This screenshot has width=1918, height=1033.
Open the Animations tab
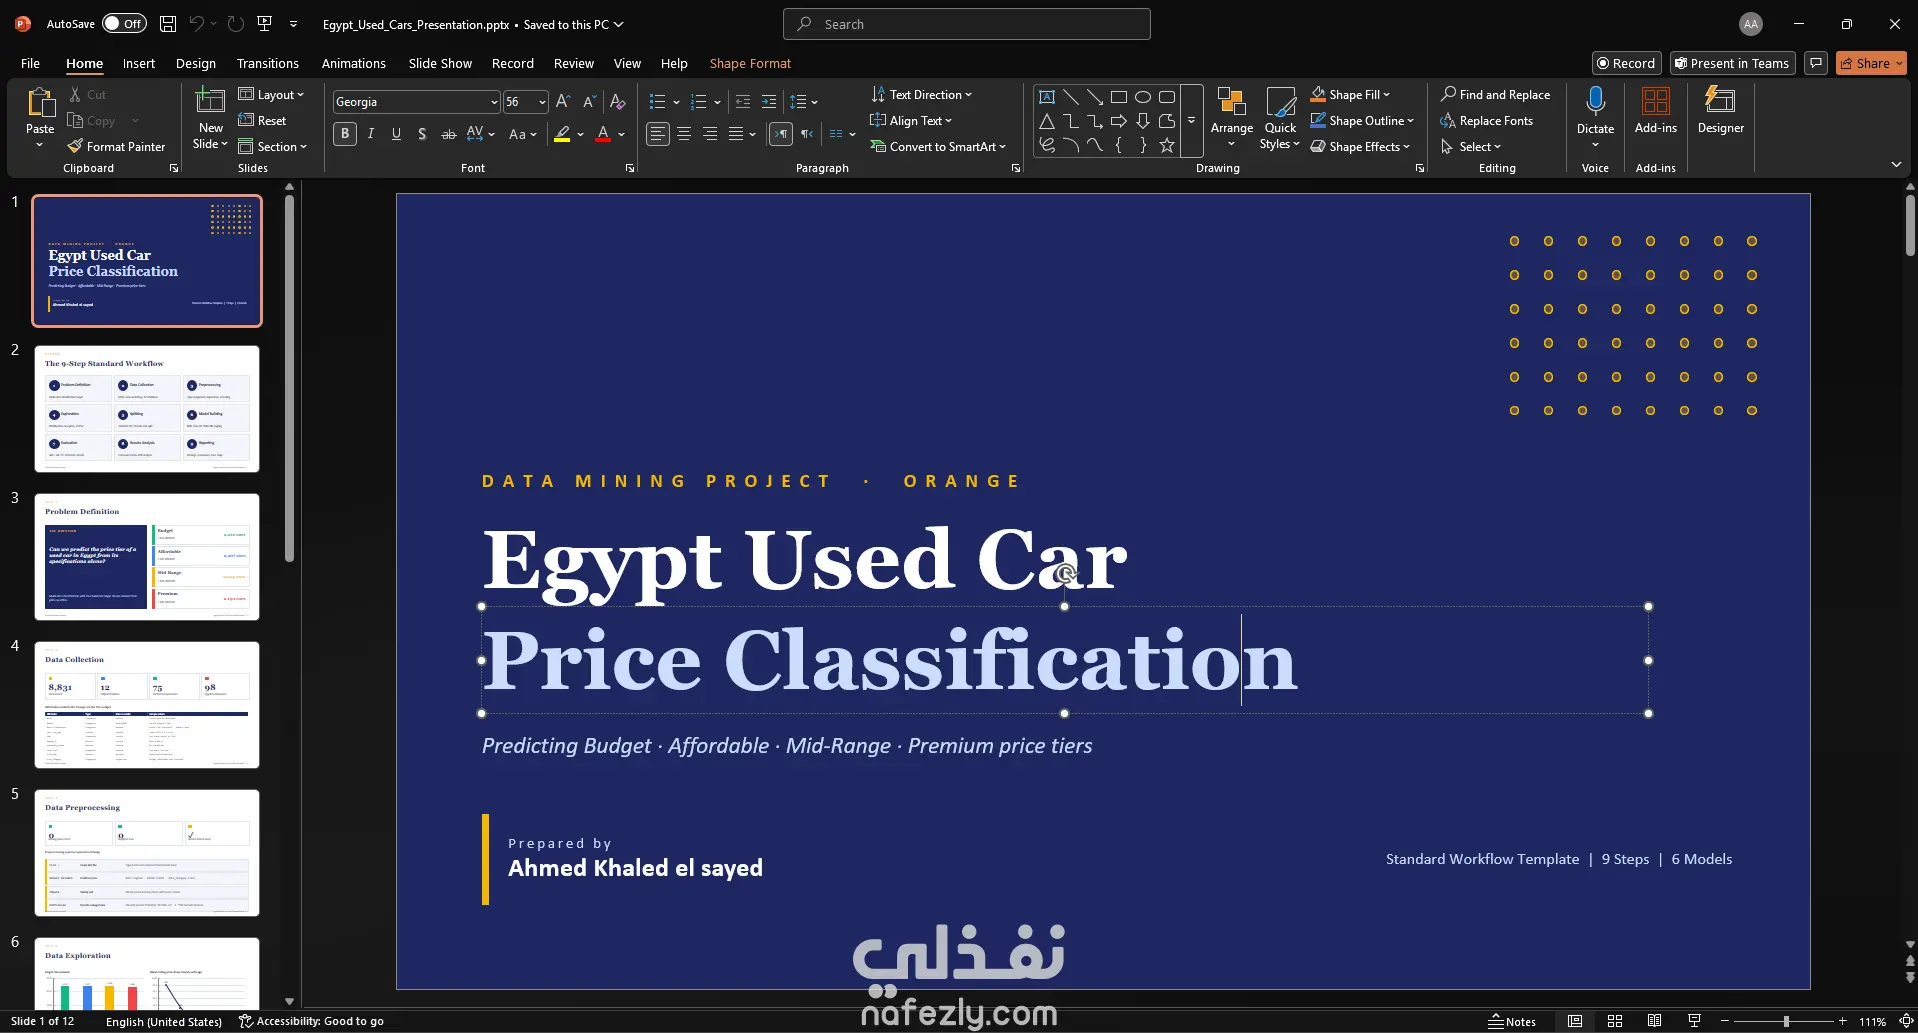(x=353, y=63)
